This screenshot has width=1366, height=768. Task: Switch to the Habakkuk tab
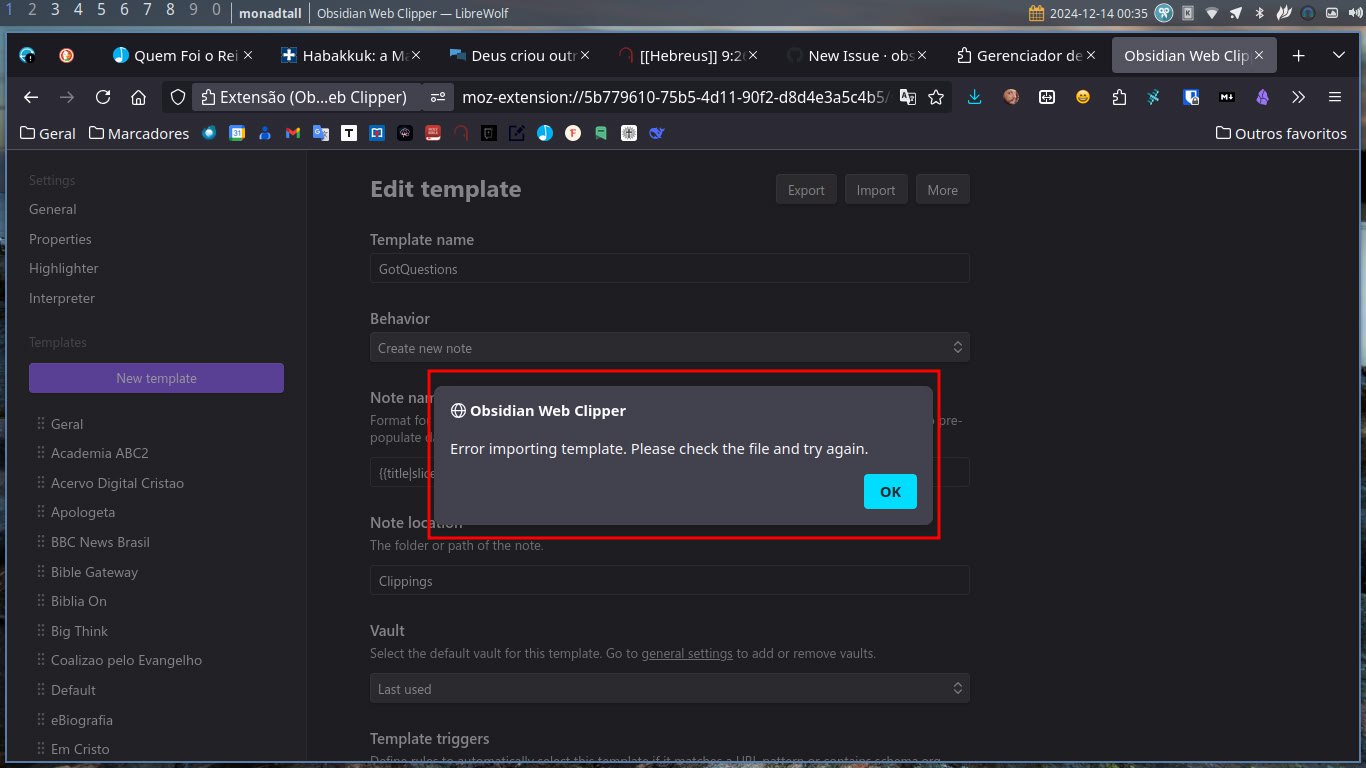[351, 56]
